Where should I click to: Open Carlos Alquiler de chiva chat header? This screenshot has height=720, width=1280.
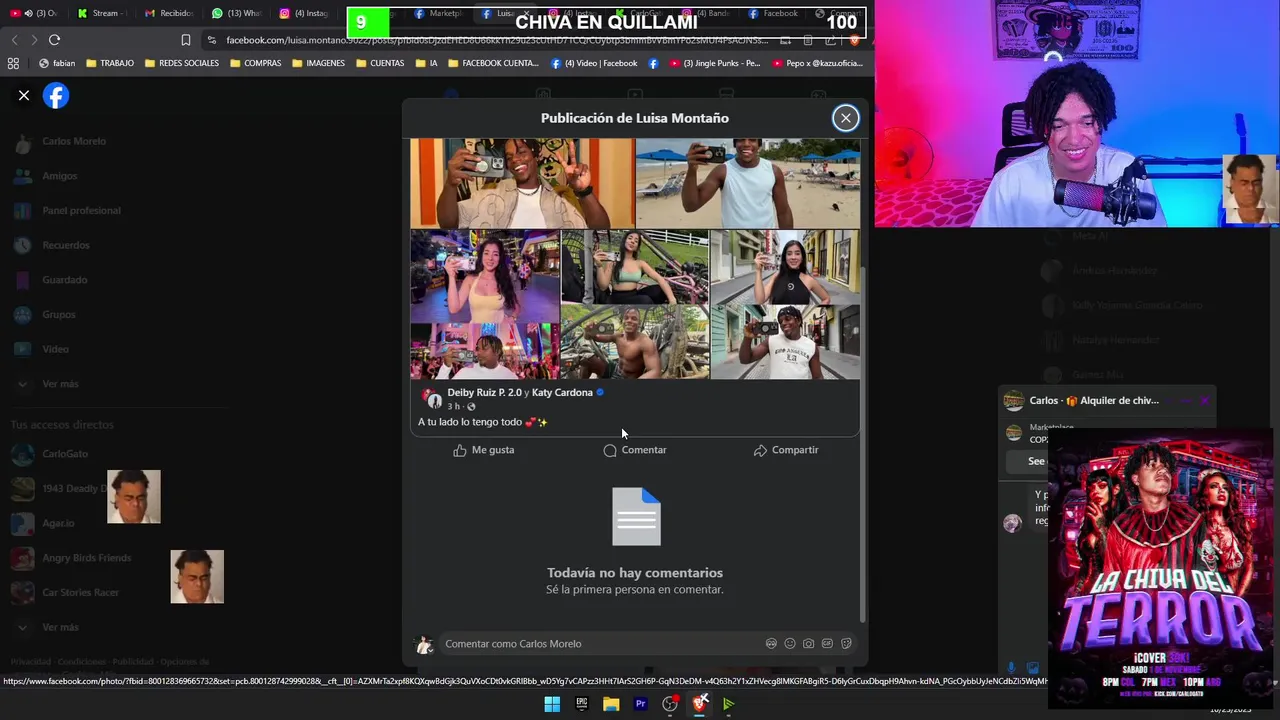1082,401
